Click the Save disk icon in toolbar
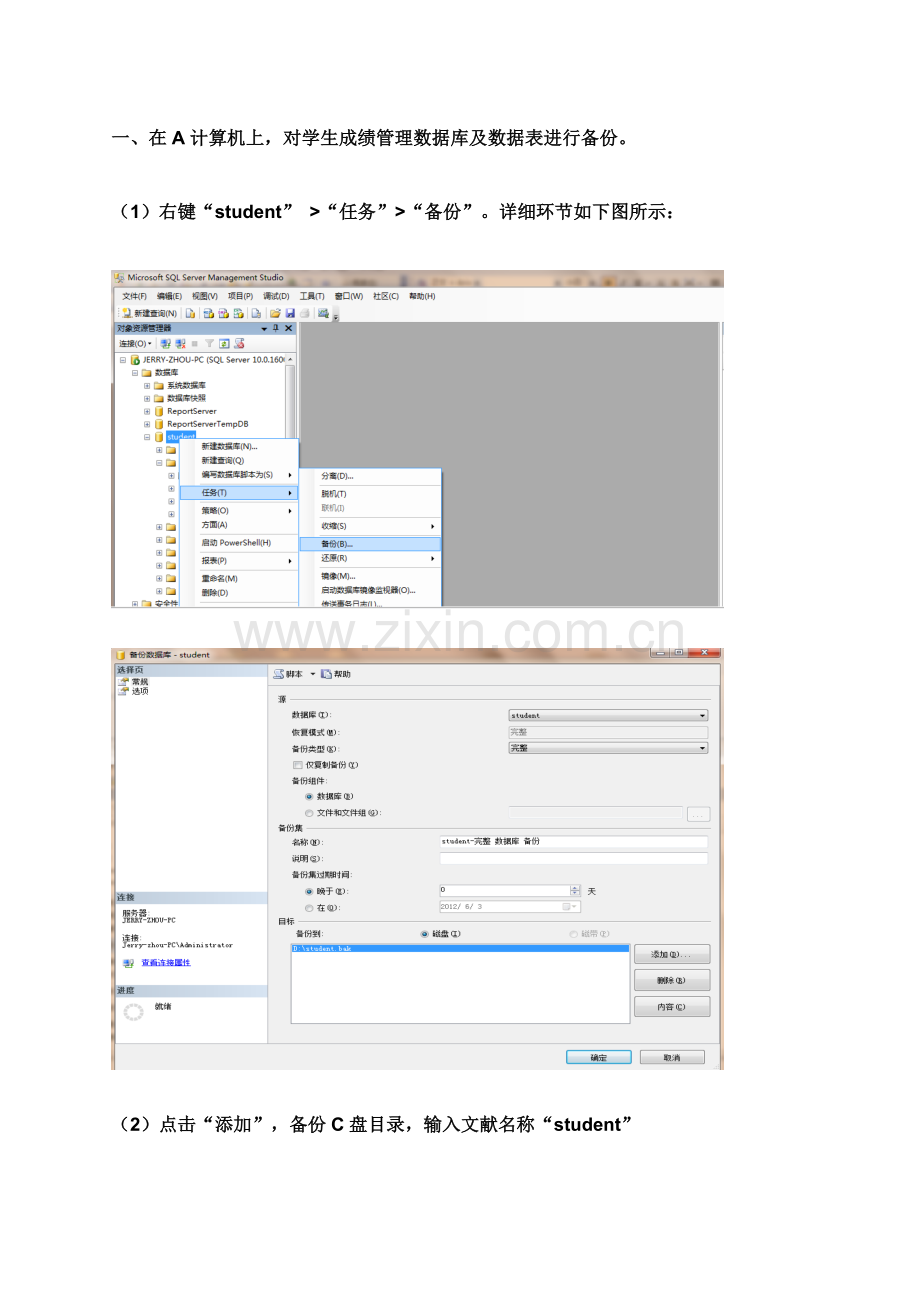Image resolution: width=920 pixels, height=1302 pixels. tap(290, 313)
